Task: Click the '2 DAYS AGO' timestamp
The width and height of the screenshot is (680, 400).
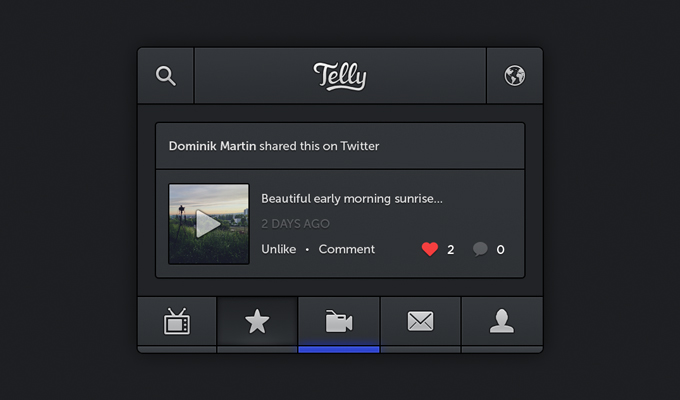Action: click(295, 224)
